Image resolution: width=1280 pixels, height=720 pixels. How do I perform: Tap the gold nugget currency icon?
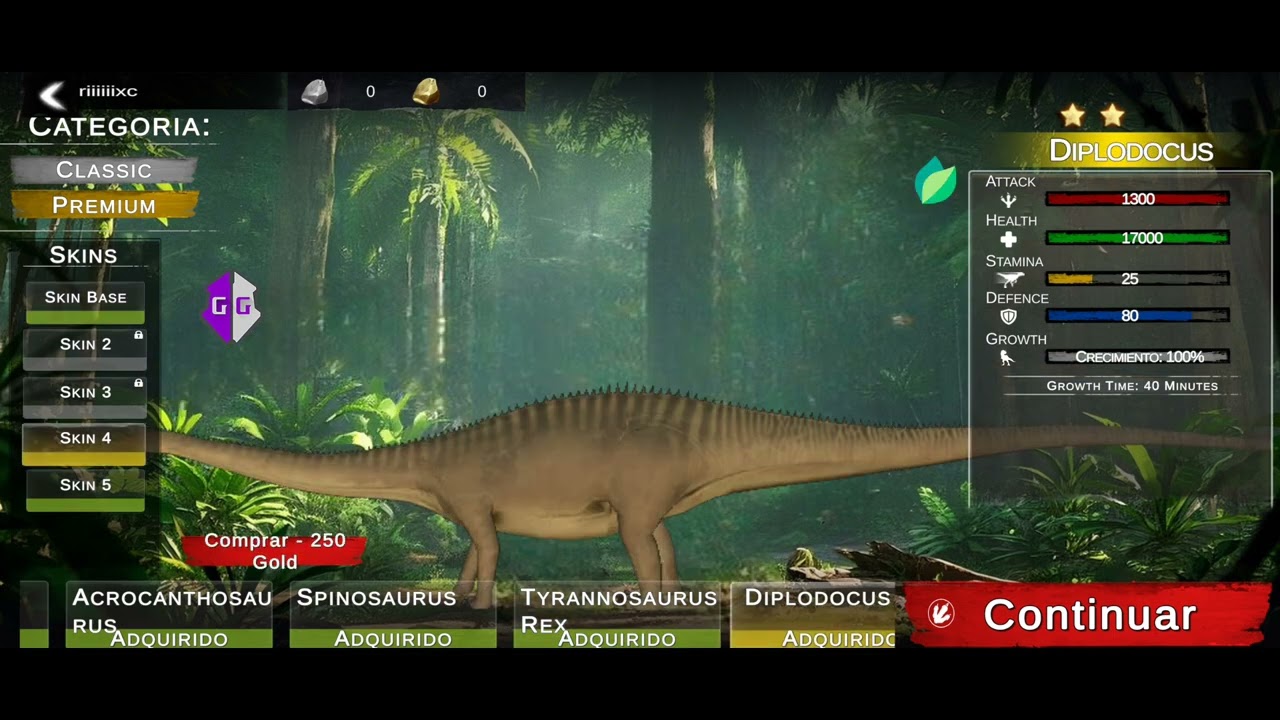(x=427, y=92)
